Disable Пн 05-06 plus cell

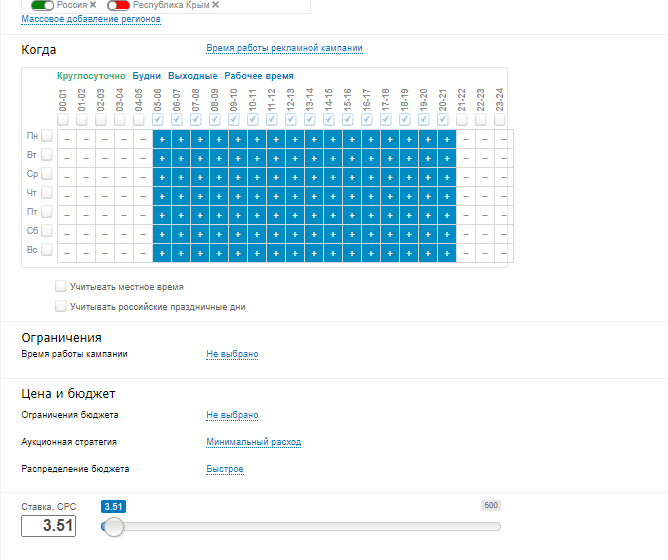pos(162,139)
